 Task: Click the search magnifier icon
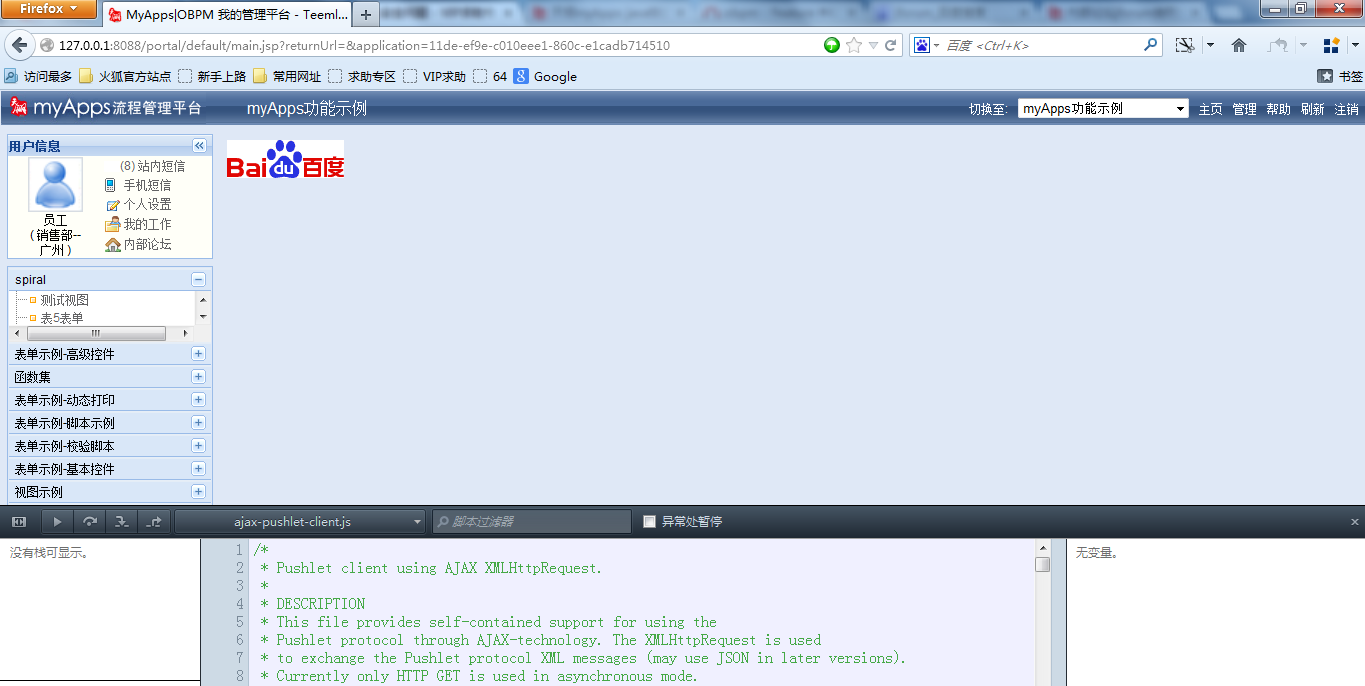pyautogui.click(x=1151, y=45)
